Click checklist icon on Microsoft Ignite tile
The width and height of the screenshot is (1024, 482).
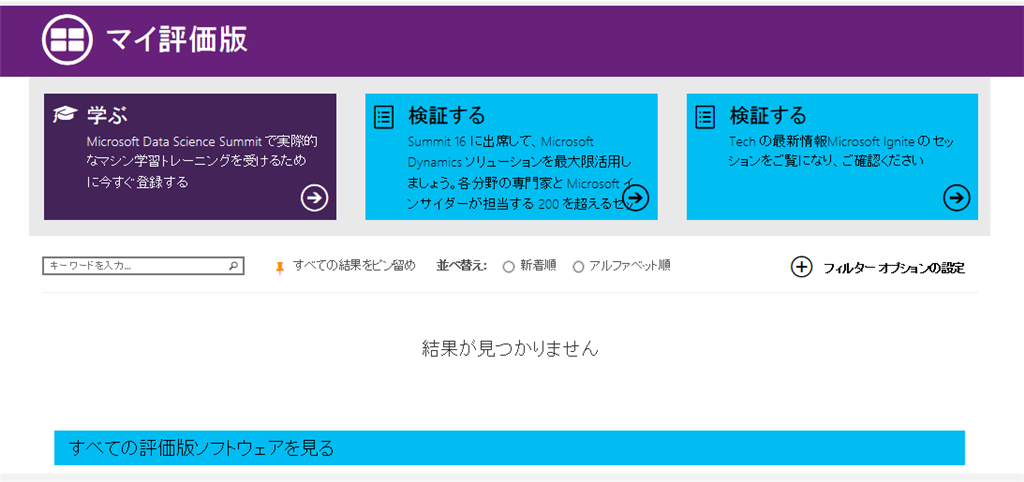click(705, 118)
